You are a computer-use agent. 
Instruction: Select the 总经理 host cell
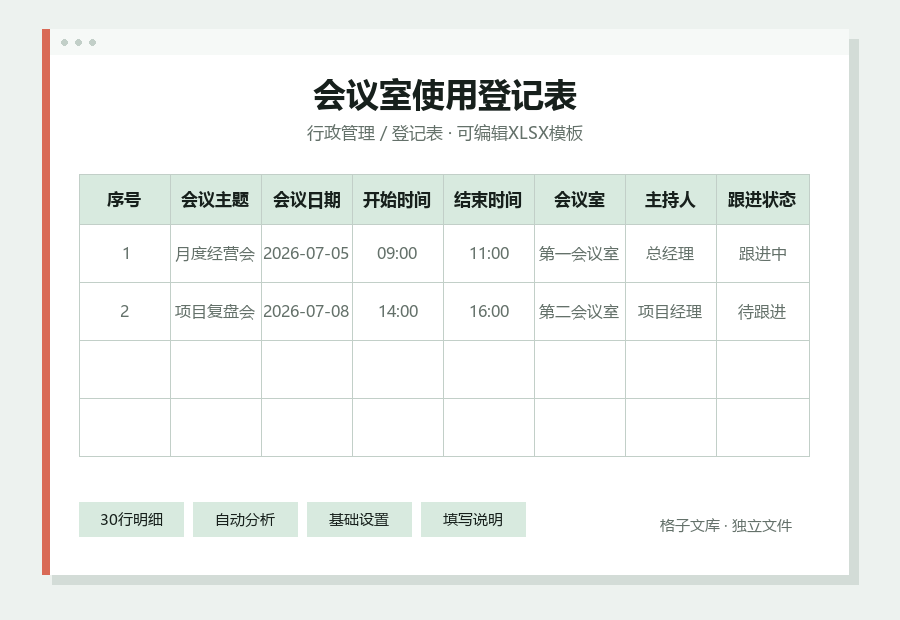[x=671, y=254]
